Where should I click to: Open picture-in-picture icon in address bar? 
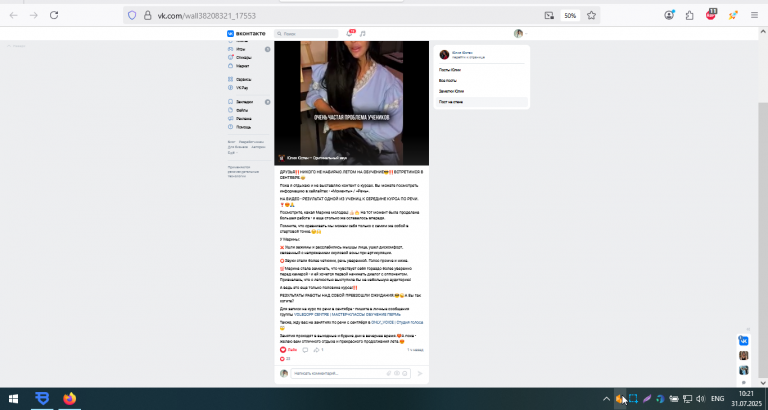549,15
